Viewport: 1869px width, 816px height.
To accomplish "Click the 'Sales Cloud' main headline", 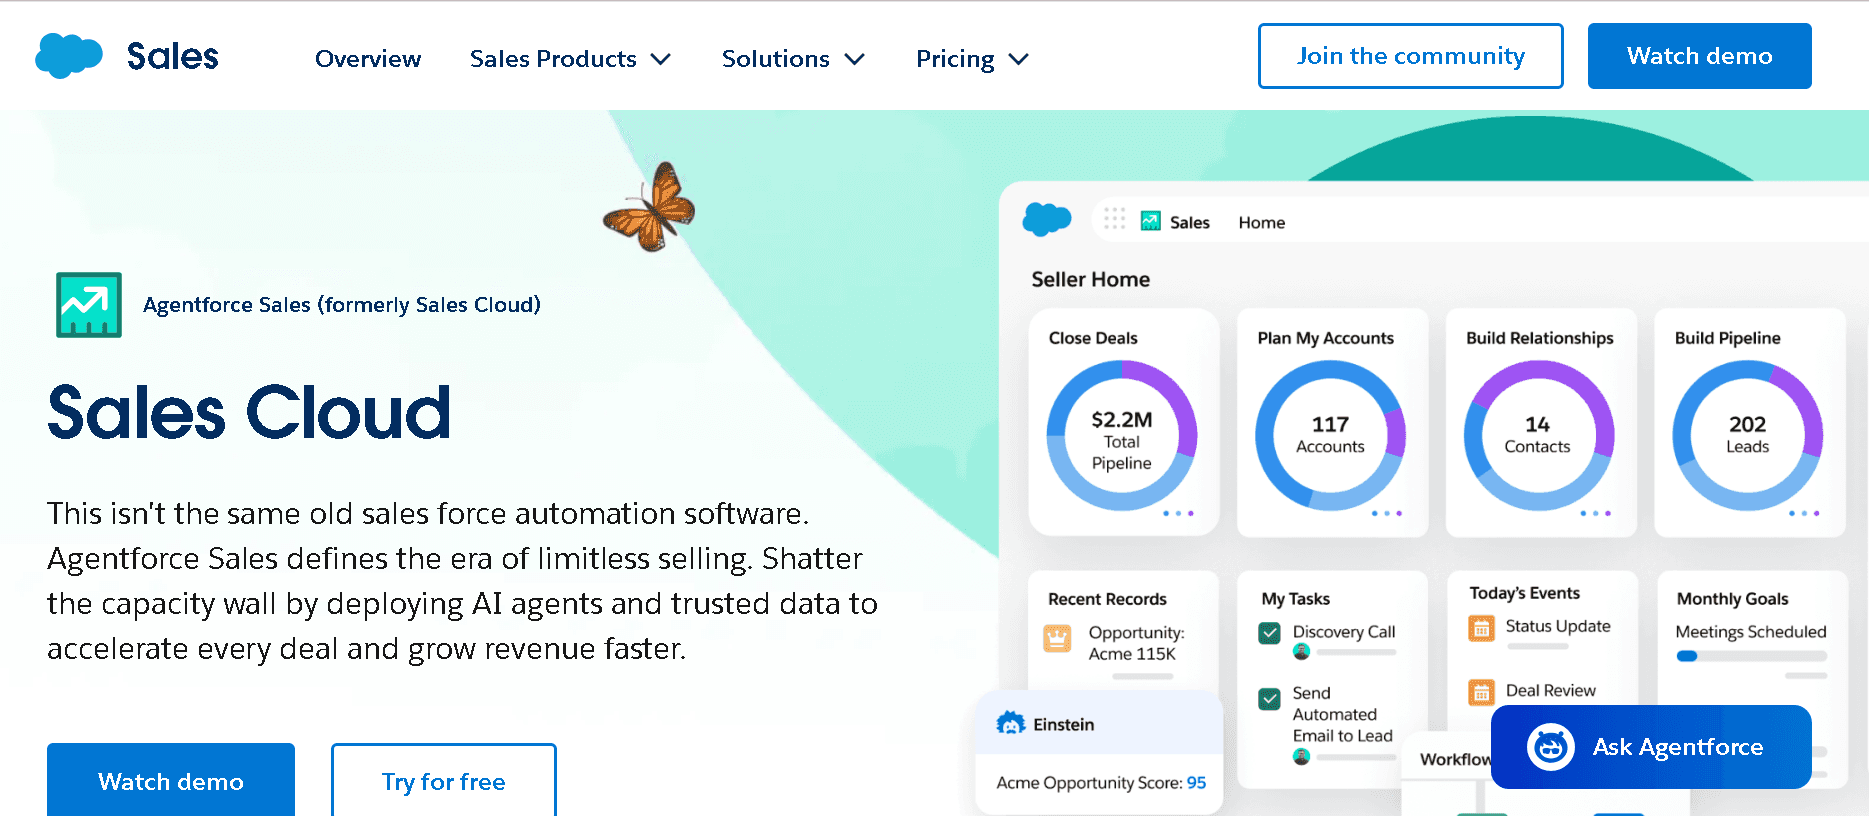I will (x=249, y=412).
